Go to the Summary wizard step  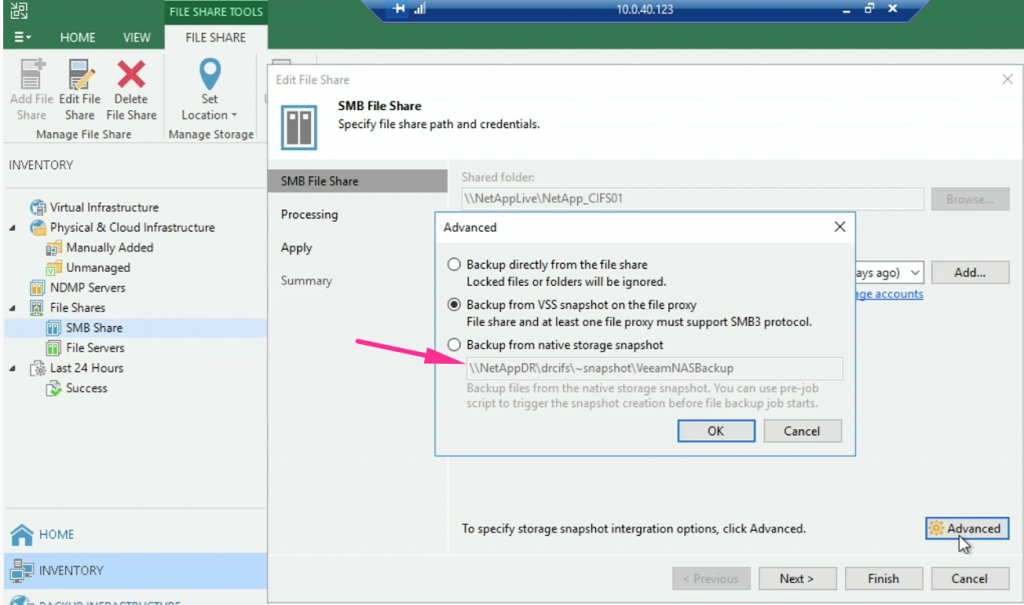point(306,280)
